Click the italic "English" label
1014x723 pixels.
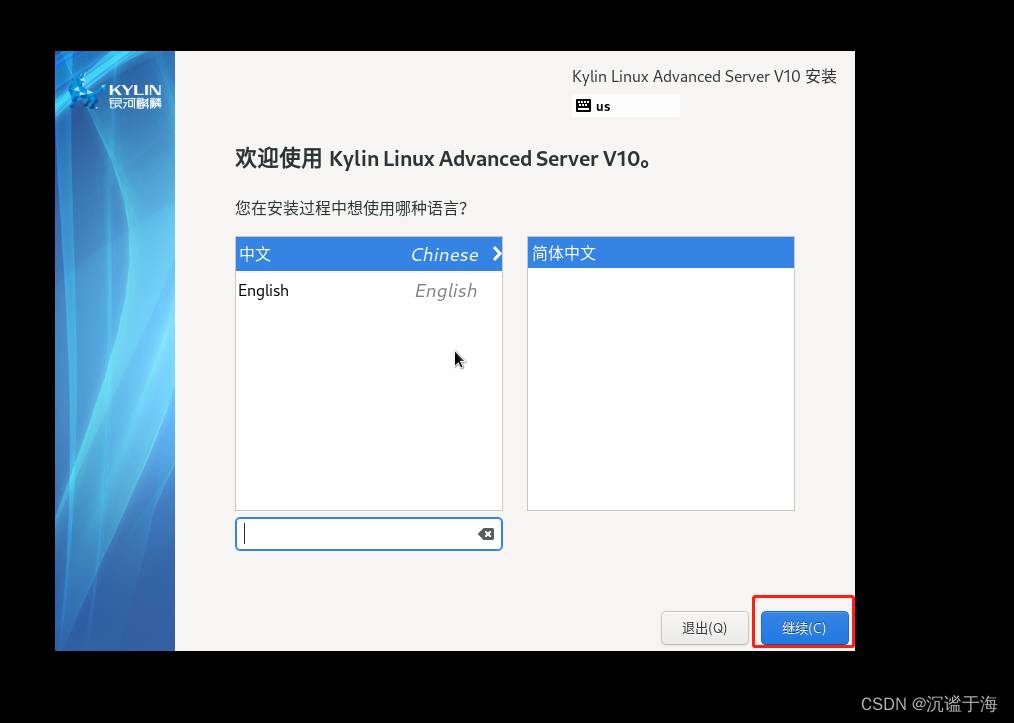(x=446, y=291)
